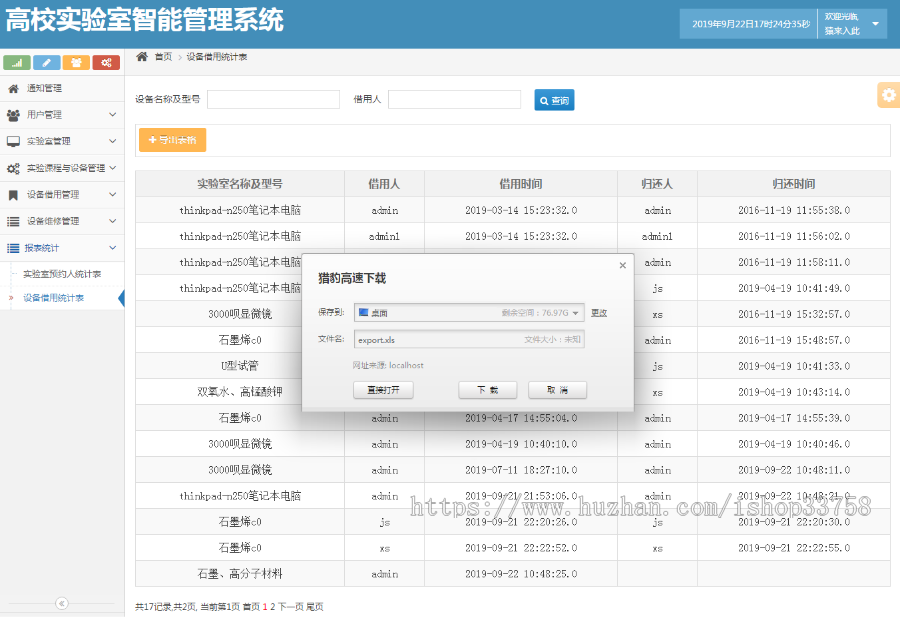
Task: Open the save location dropdown next to 76.97G
Action: (x=575, y=313)
